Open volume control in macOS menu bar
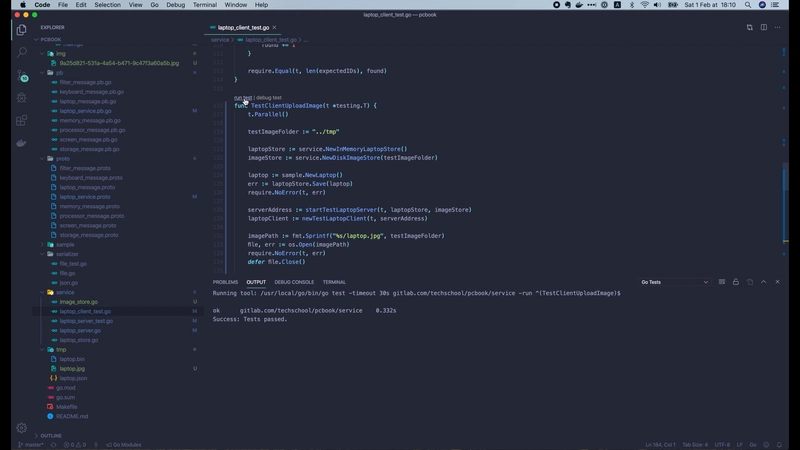This screenshot has height=450, width=800. [x=657, y=5]
